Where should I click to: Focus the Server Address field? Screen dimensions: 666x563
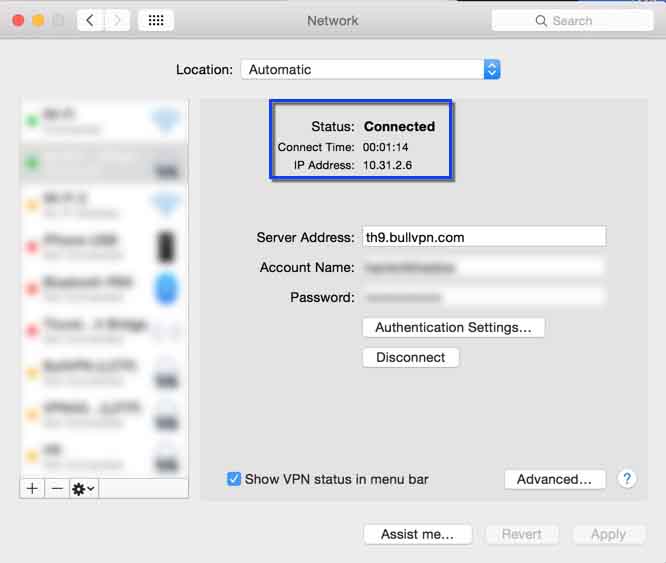click(x=484, y=237)
